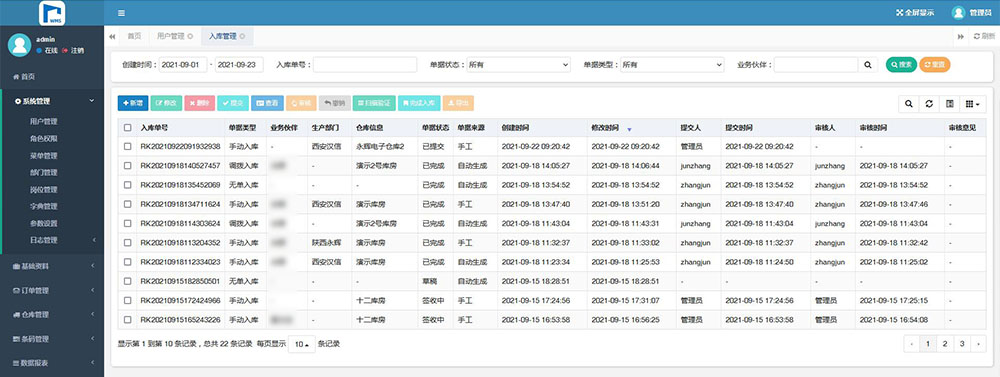Image resolution: width=1000 pixels, height=377 pixels.
Task: Click the 扫码验证 button
Action: [x=374, y=103]
